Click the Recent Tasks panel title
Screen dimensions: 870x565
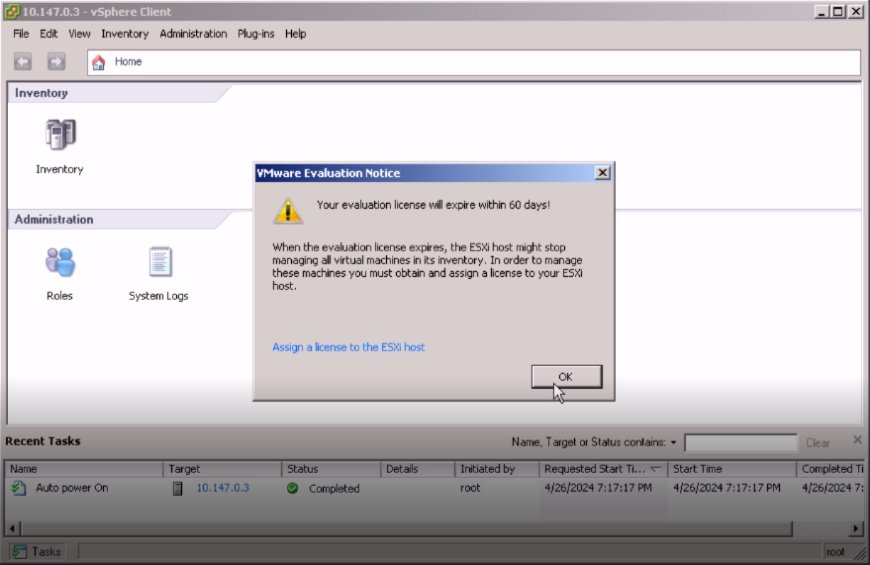click(43, 441)
